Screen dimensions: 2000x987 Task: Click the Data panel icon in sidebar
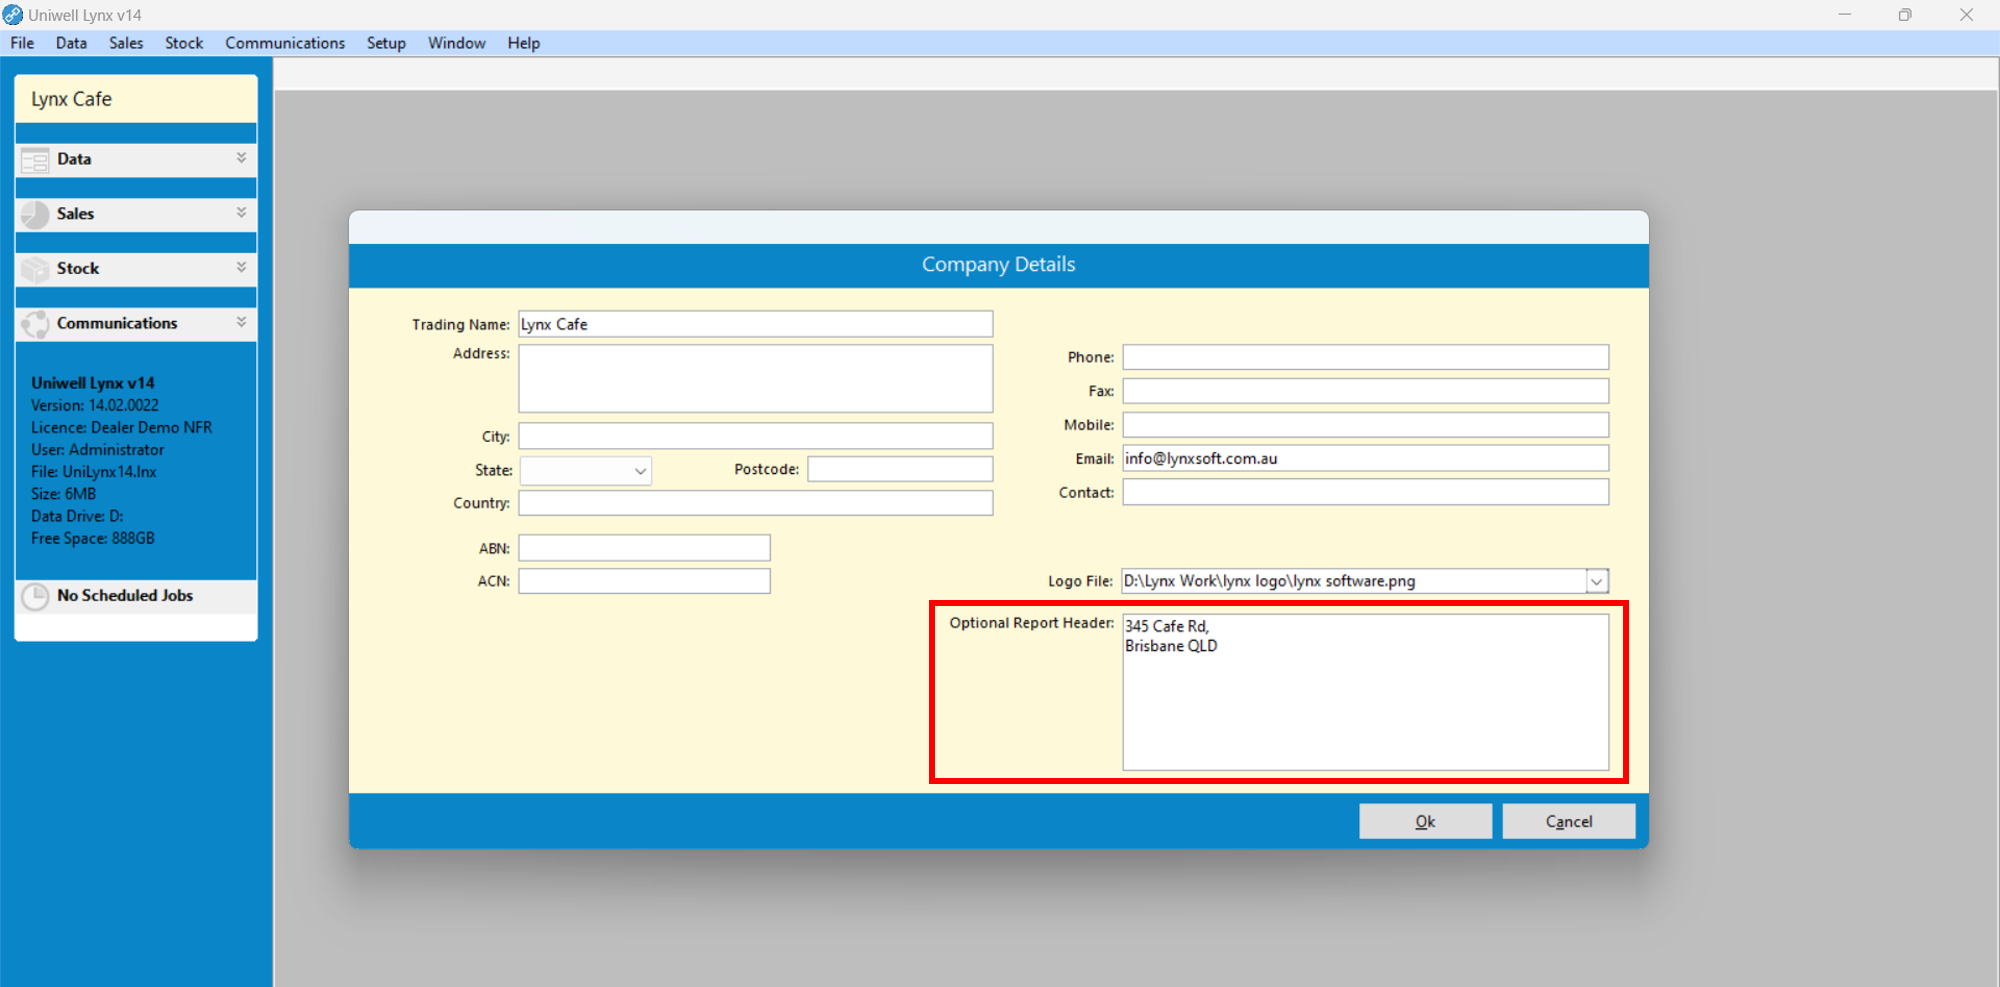tap(35, 160)
